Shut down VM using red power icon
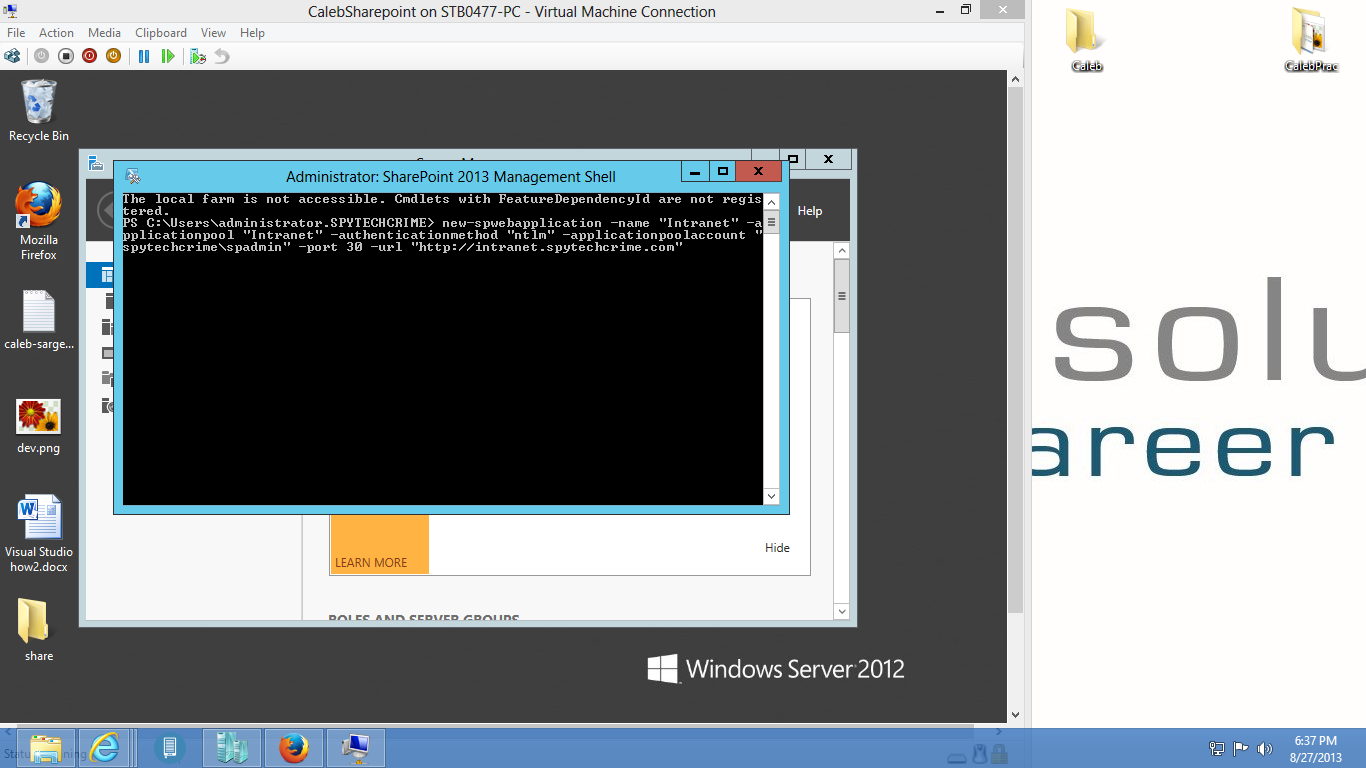Viewport: 1366px width, 768px height. [89, 56]
